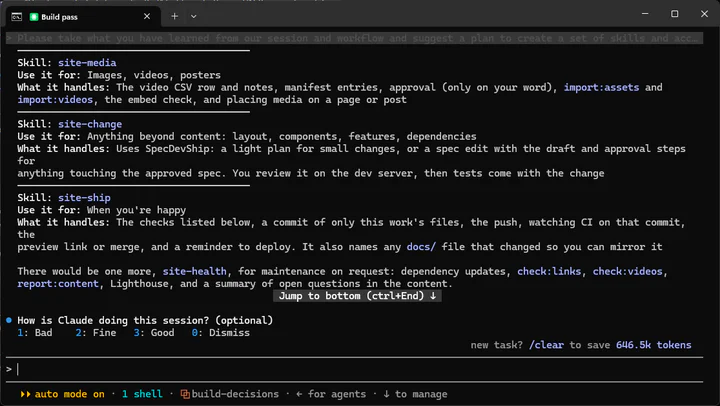Screen dimensions: 720x406
Task: Click the blue bullet beside session question
Action: point(9,320)
